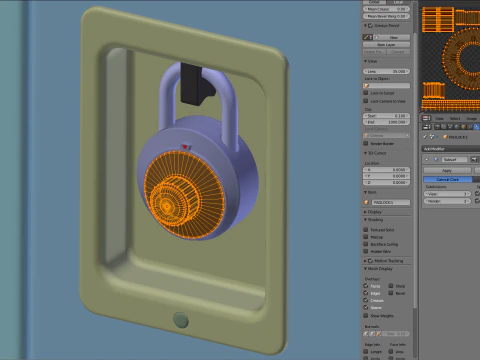This screenshot has width=480, height=360.
Task: Collapse the Subsurf modifier panel arrow
Action: coord(426,160)
